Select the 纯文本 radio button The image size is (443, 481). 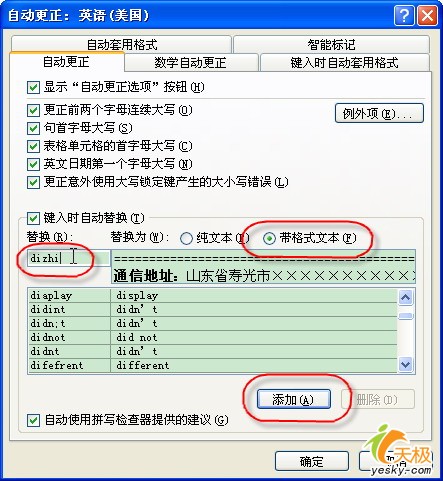[186, 238]
